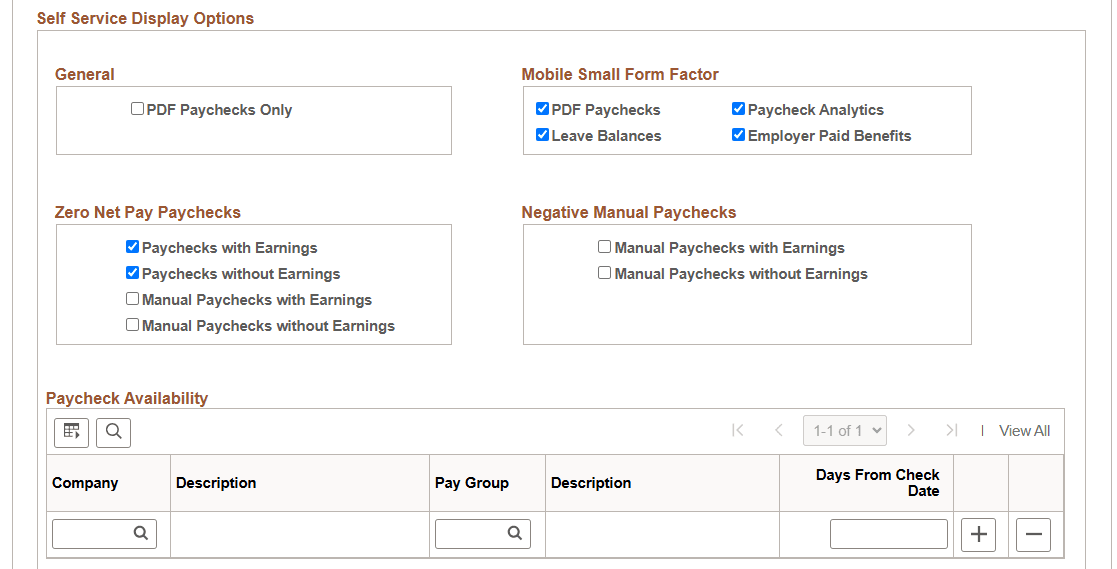This screenshot has height=569, width=1117.
Task: Enable PDF Paychecks Only checkbox
Action: (137, 109)
